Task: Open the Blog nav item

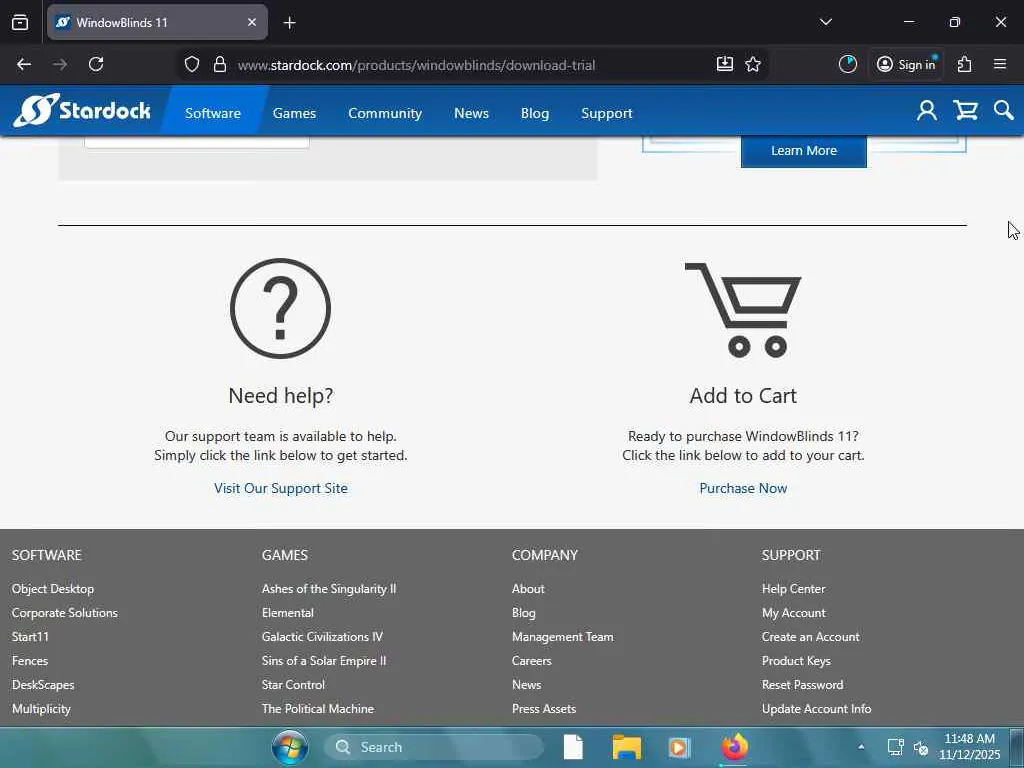Action: tap(535, 113)
